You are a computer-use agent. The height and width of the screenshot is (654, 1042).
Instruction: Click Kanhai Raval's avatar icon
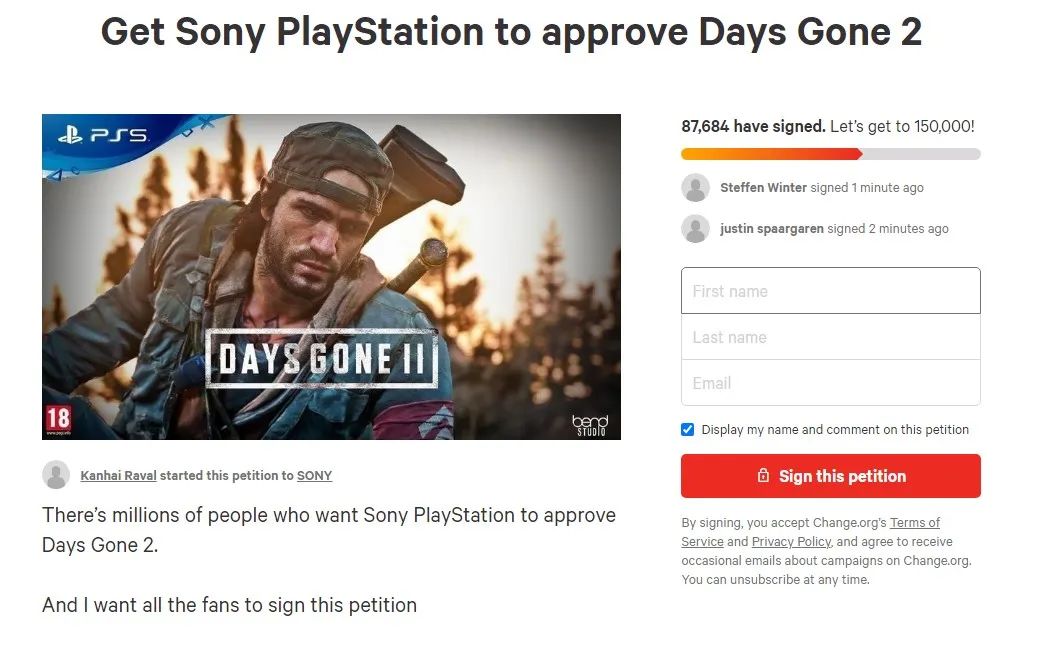click(x=56, y=475)
